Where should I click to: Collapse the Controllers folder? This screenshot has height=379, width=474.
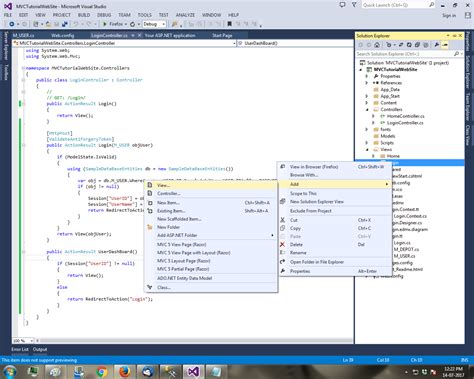point(367,109)
